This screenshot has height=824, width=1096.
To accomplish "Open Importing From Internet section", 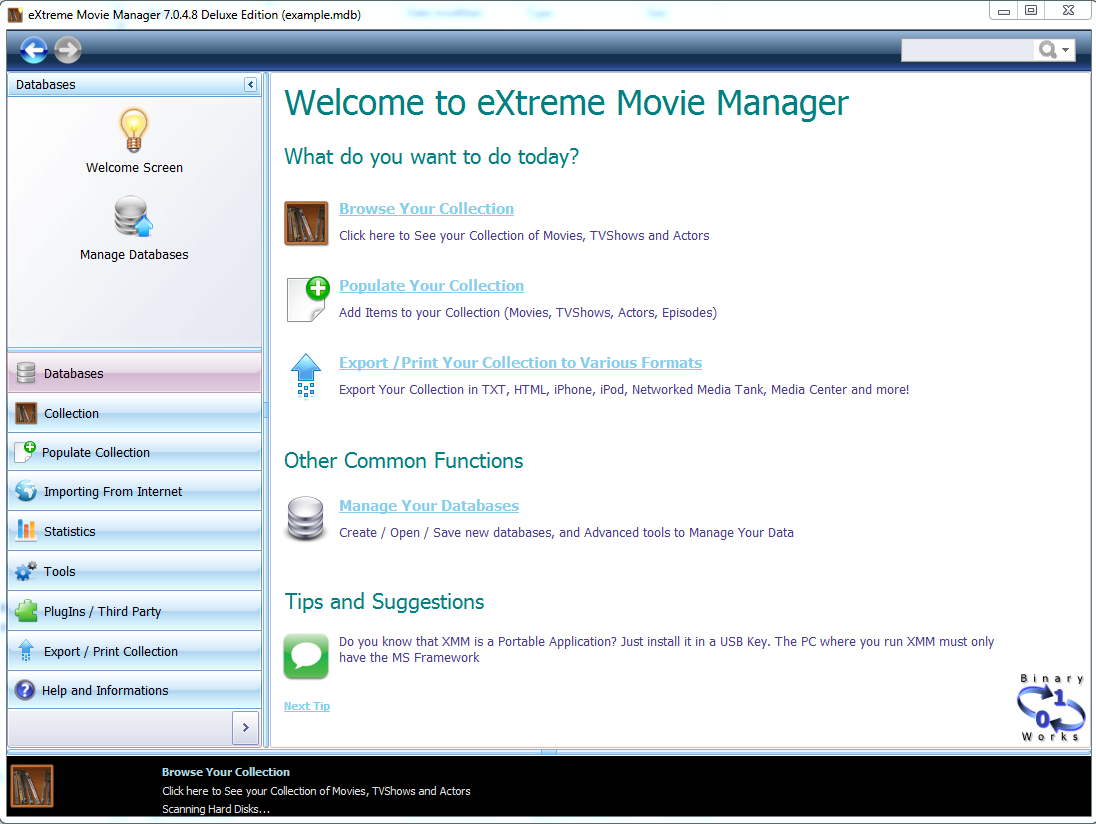I will tap(134, 491).
